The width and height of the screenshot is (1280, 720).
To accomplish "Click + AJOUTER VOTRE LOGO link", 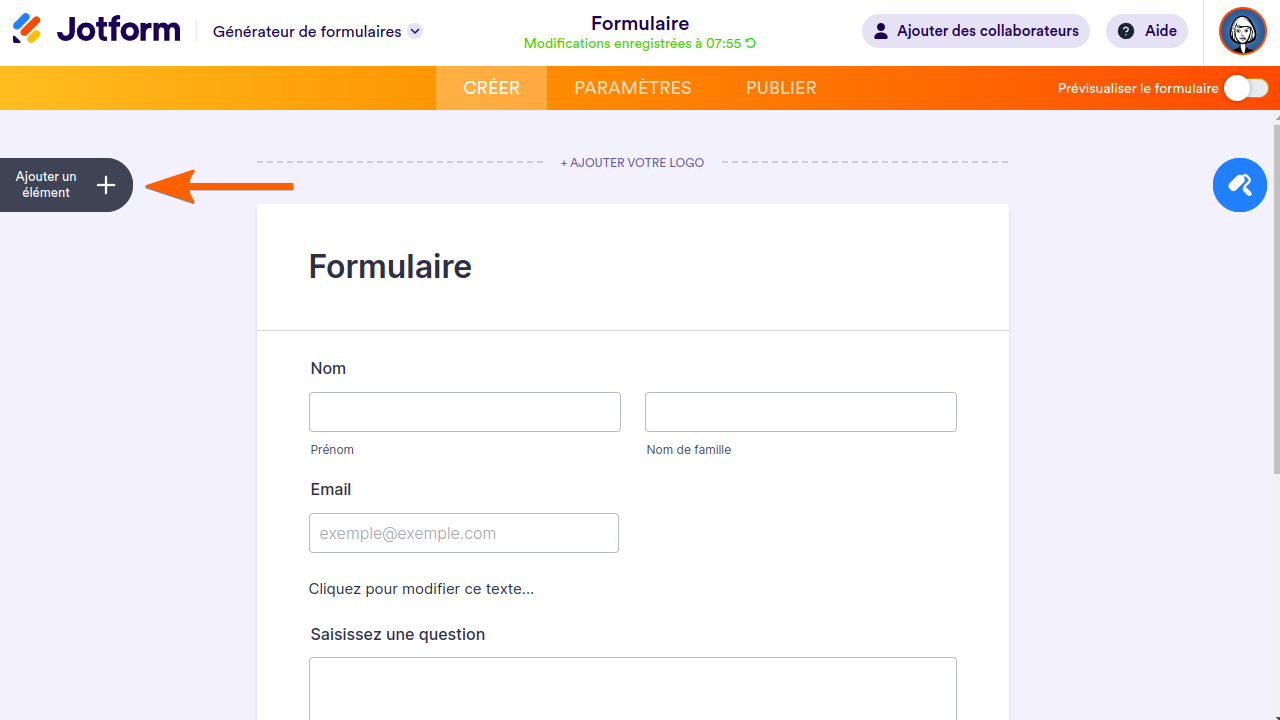I will 632,162.
